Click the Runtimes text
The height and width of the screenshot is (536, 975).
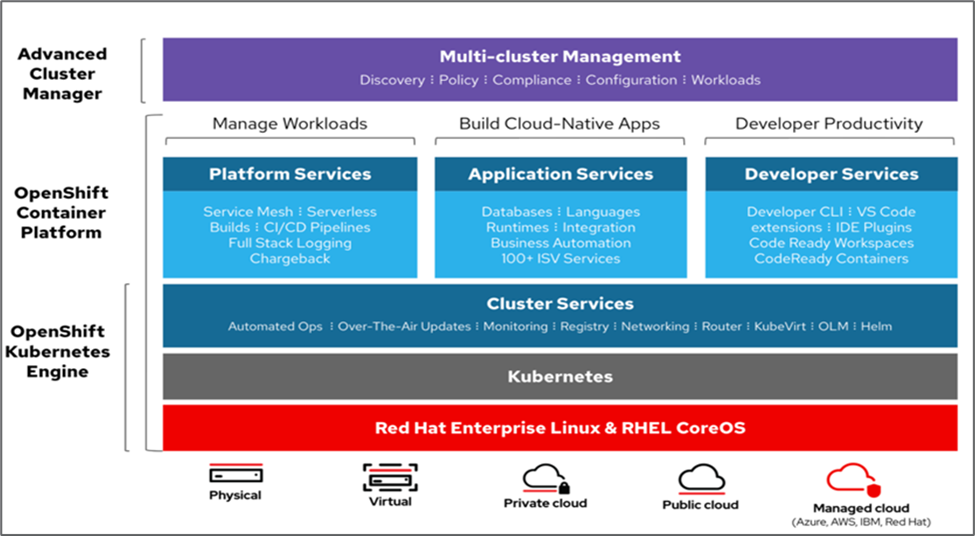point(517,228)
